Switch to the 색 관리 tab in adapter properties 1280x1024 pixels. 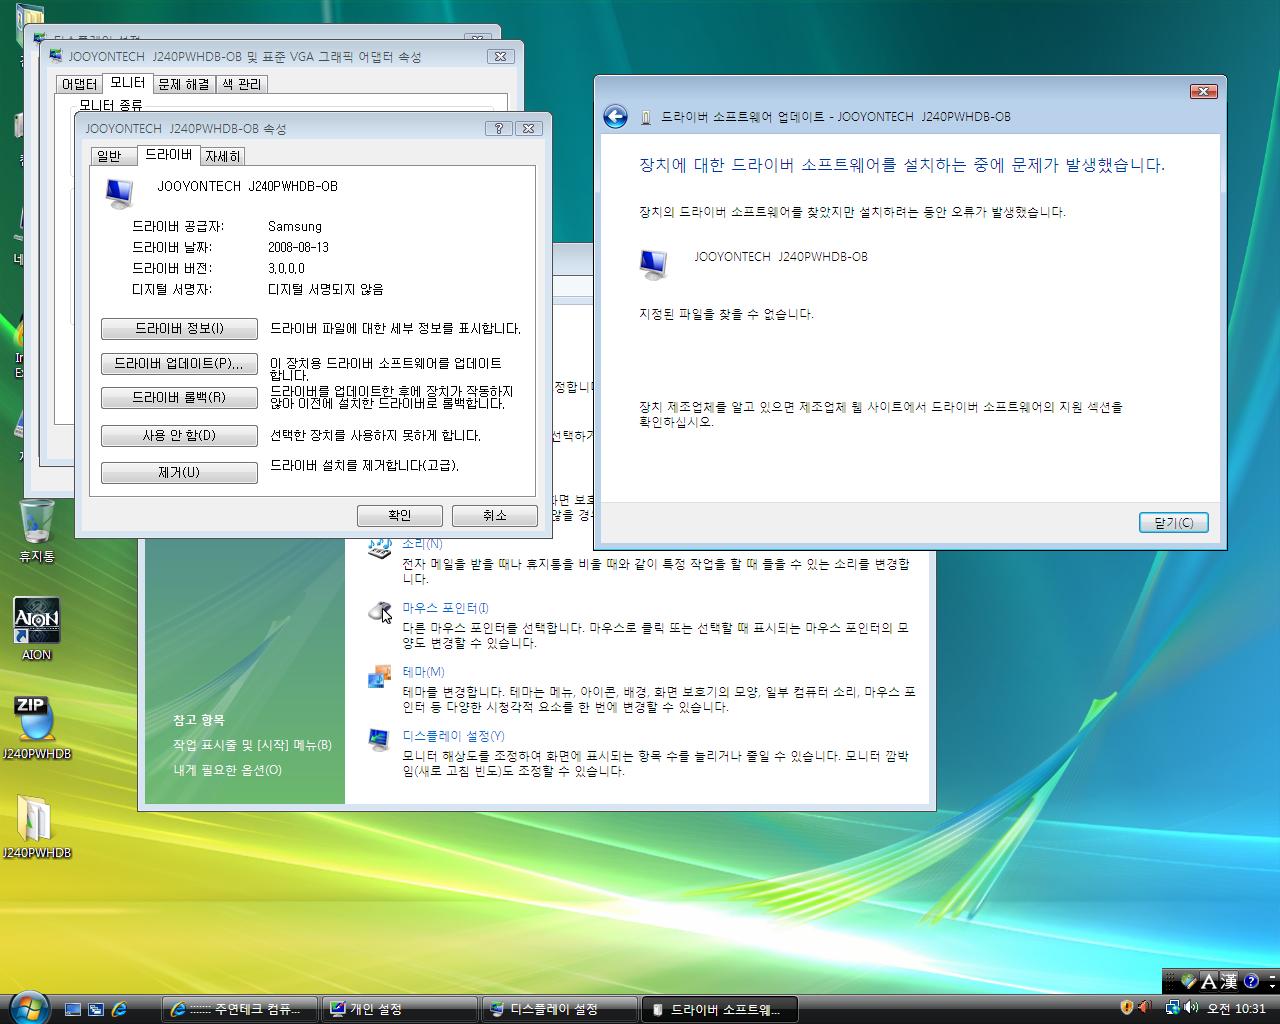click(241, 85)
